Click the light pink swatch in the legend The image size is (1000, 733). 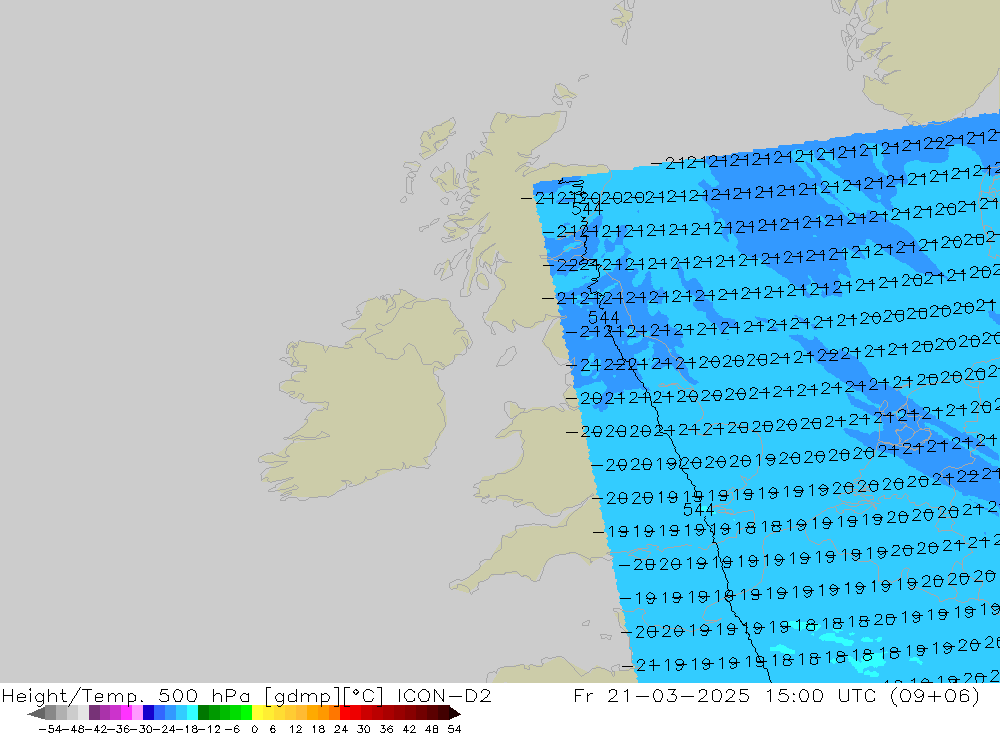pos(138,713)
